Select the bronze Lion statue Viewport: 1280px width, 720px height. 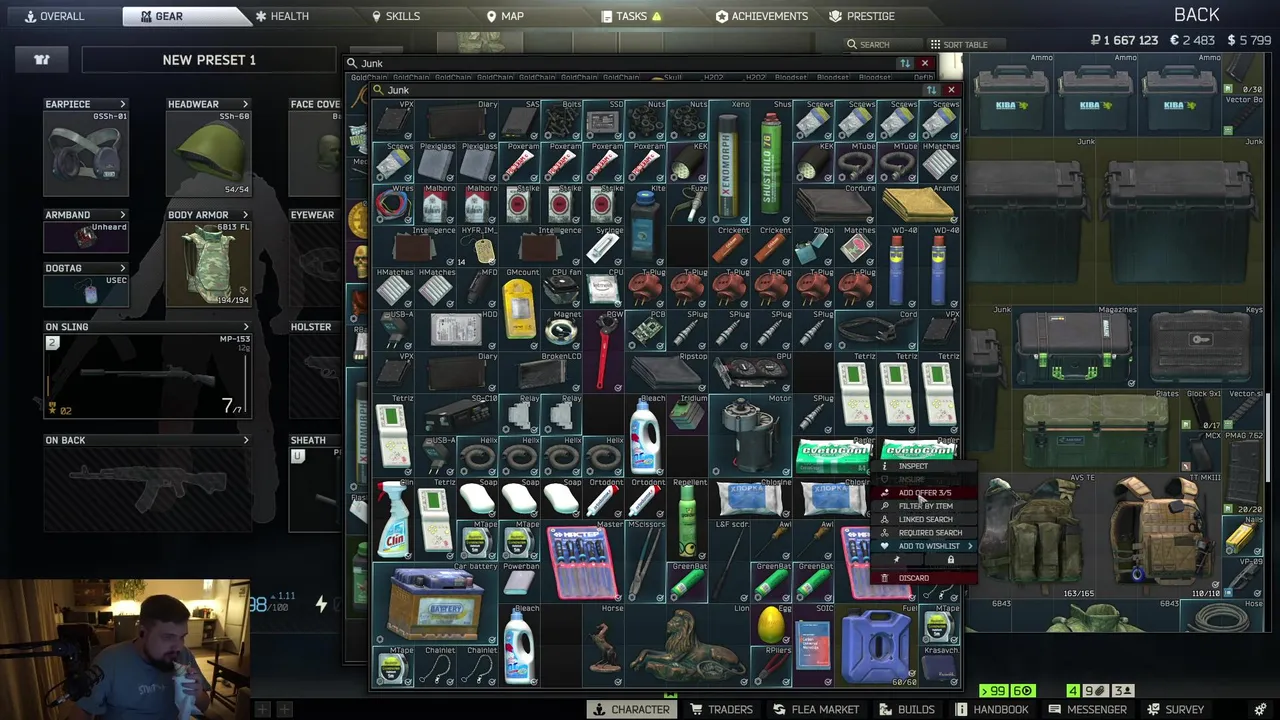pyautogui.click(x=687, y=645)
